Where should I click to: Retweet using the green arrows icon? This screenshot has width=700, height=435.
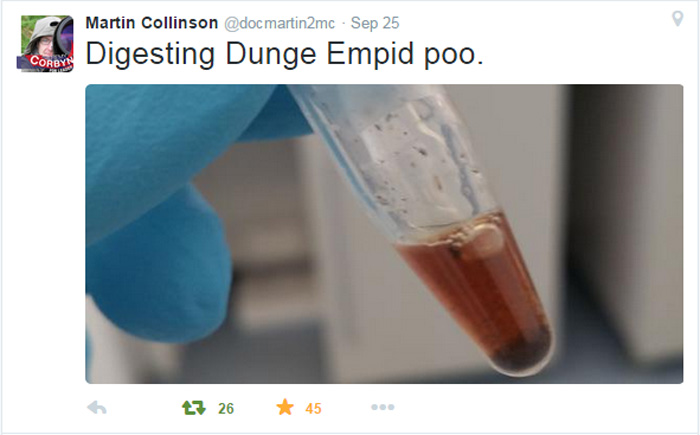pyautogui.click(x=194, y=408)
